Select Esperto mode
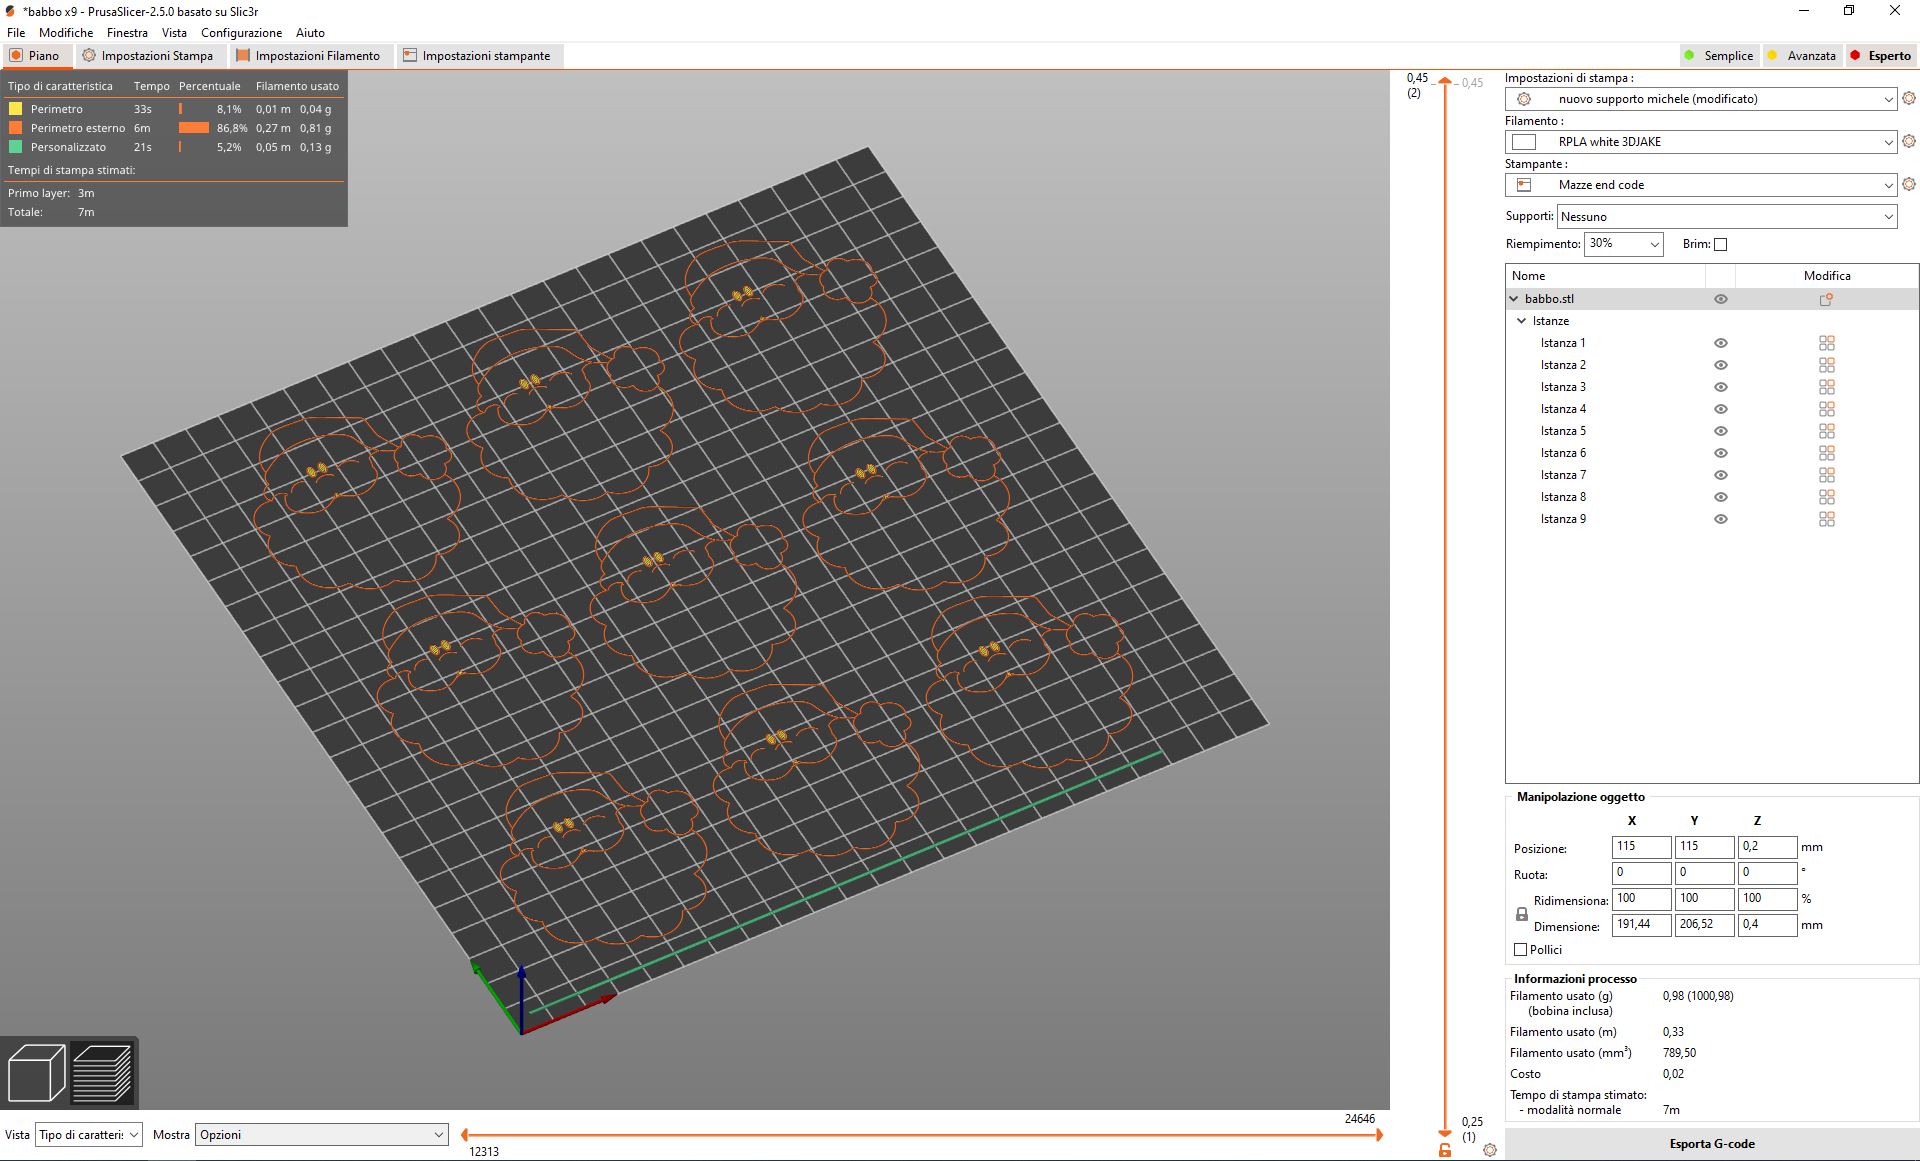 point(1880,56)
